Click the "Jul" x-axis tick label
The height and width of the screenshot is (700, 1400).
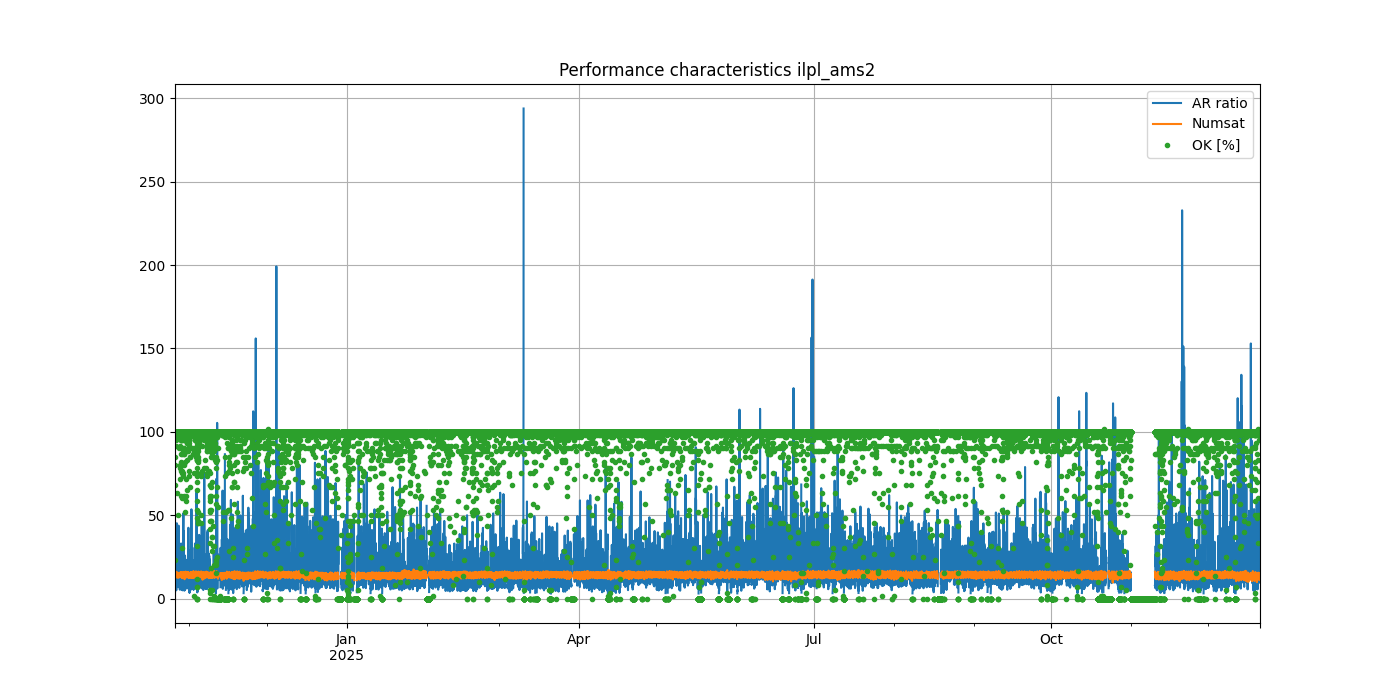(814, 639)
